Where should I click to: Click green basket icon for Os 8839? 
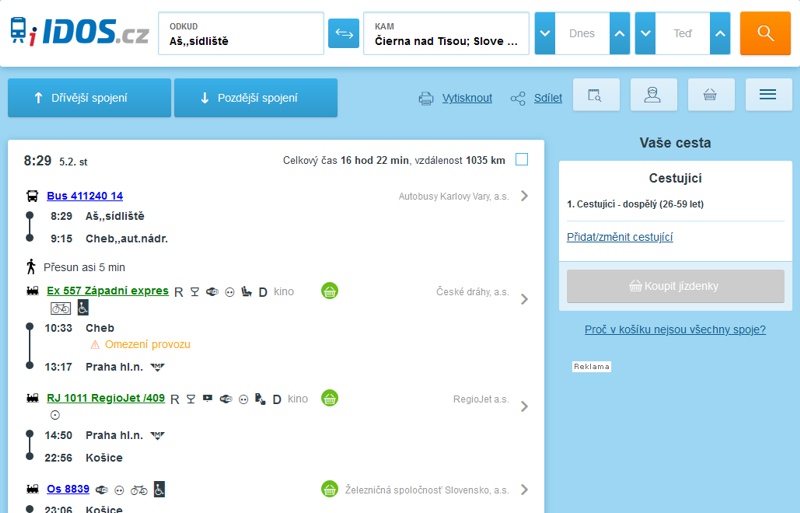pyautogui.click(x=329, y=489)
